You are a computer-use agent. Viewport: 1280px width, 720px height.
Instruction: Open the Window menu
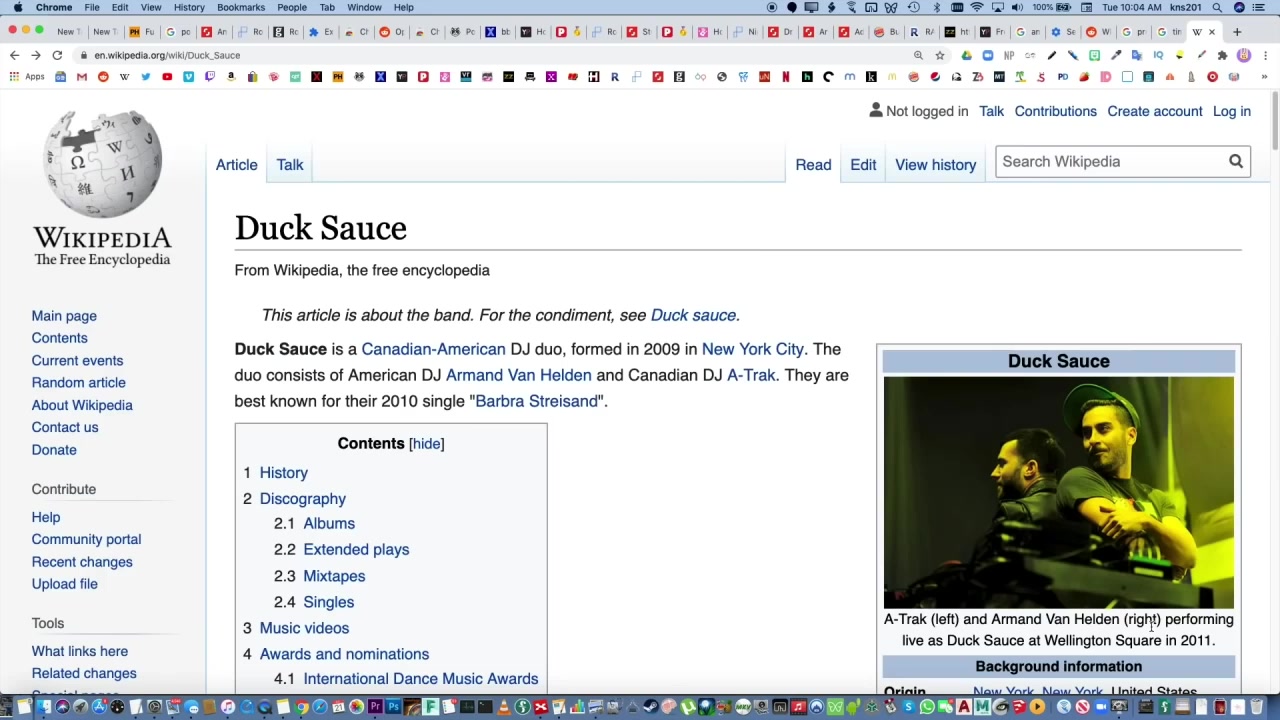pyautogui.click(x=364, y=7)
